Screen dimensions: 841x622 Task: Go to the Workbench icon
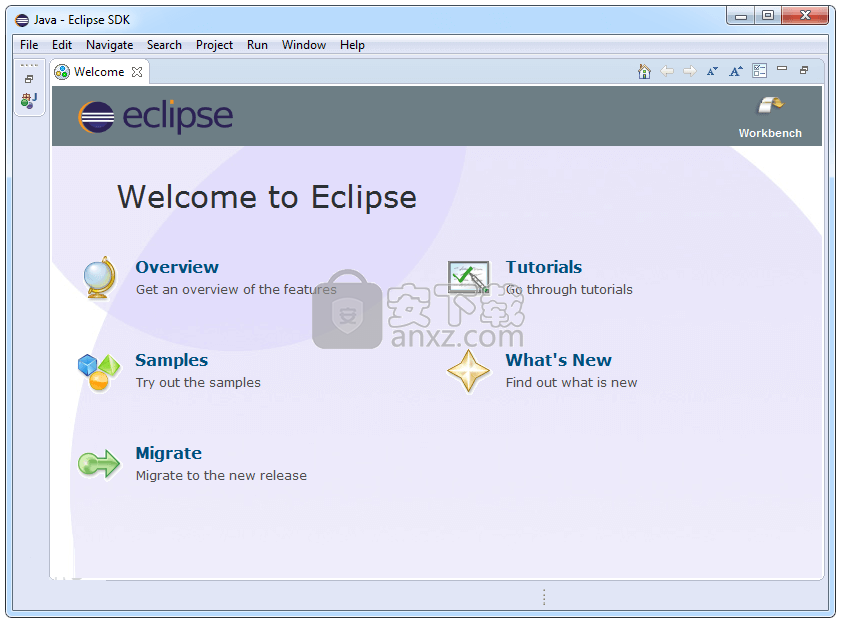[770, 106]
